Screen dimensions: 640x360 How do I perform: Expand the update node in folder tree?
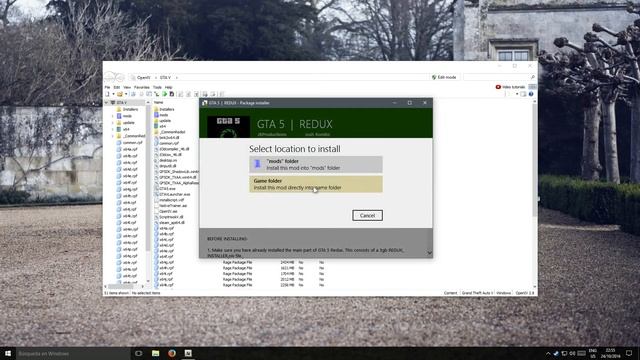pyautogui.click(x=113, y=122)
